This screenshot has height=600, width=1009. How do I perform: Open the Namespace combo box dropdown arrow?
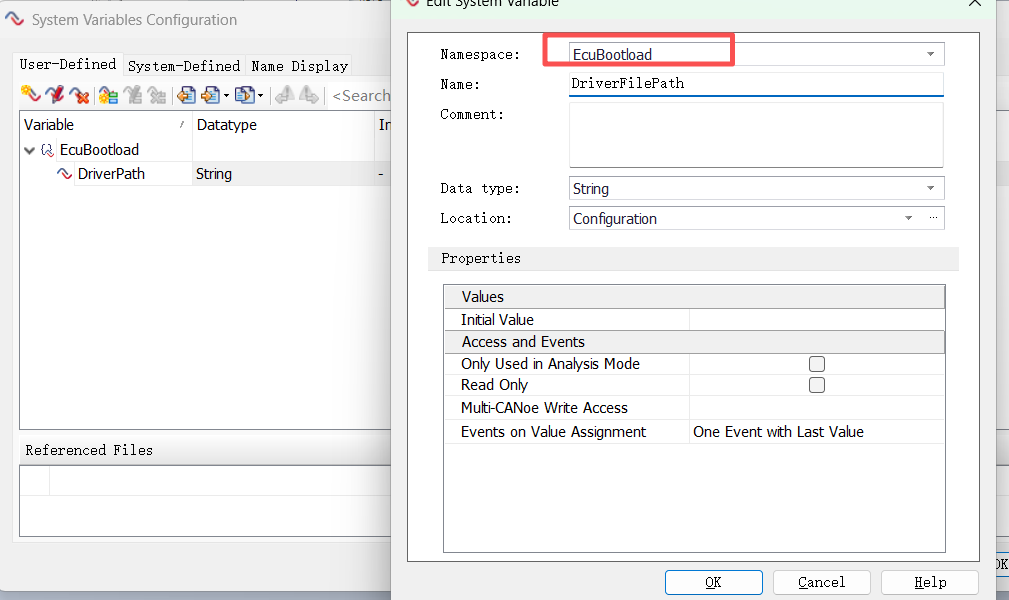point(930,54)
